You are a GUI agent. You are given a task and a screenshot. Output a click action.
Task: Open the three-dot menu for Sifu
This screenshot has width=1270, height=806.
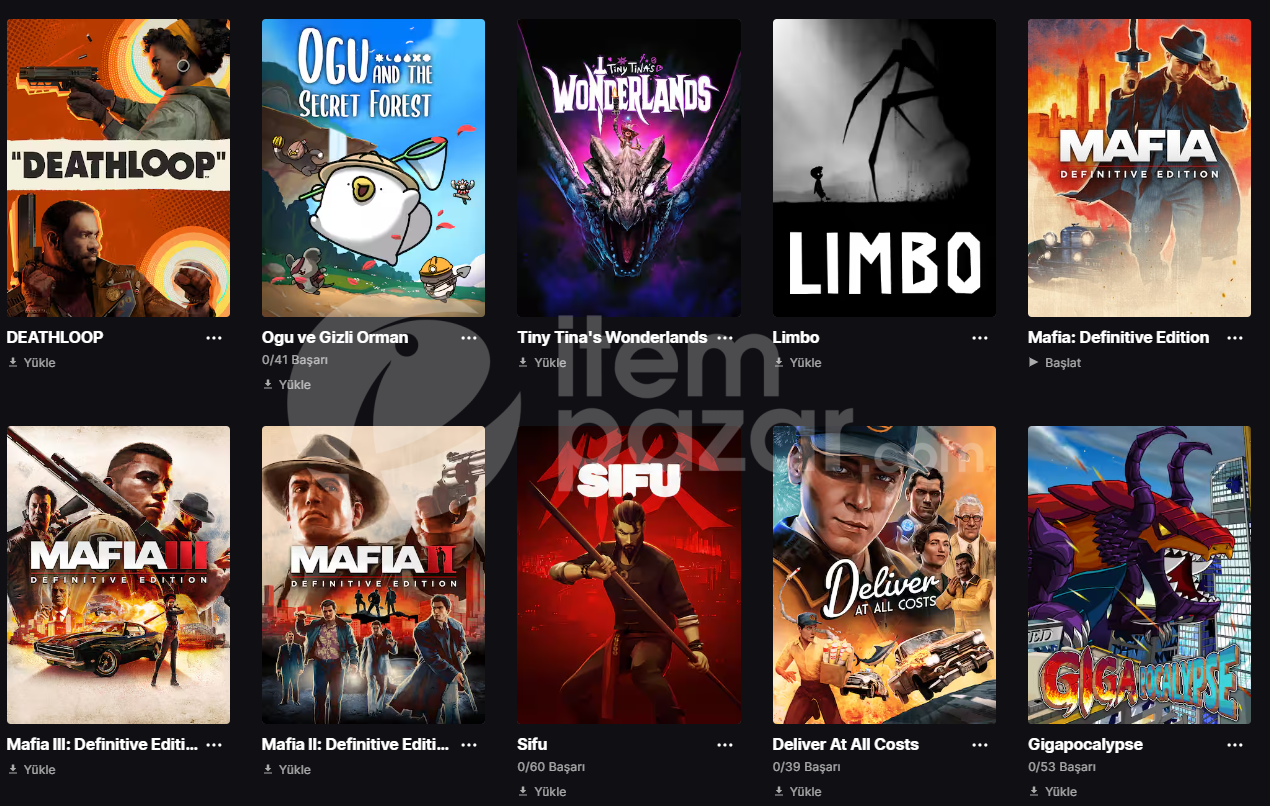point(725,745)
